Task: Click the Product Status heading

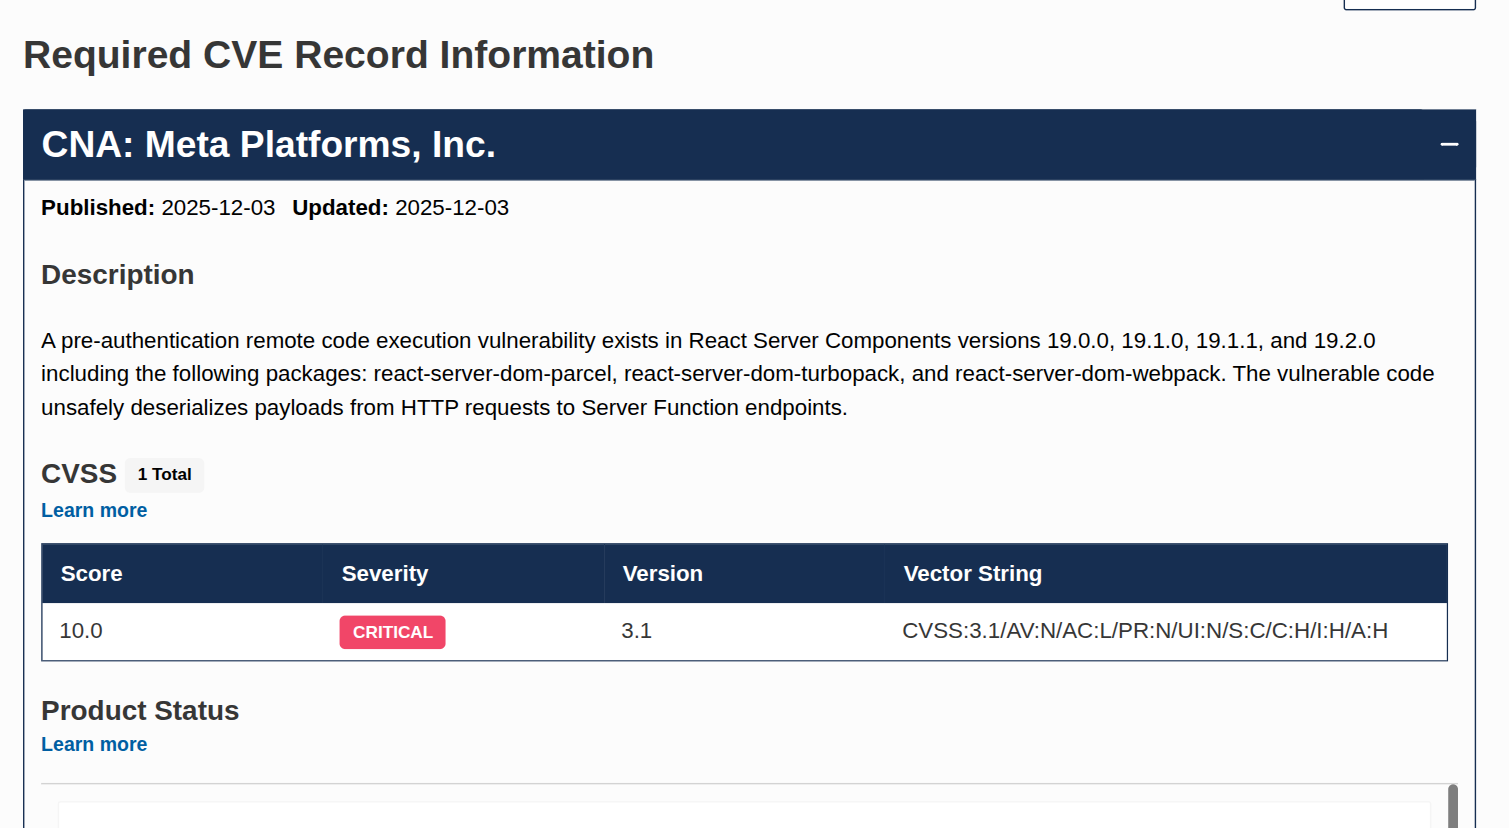Action: 140,711
